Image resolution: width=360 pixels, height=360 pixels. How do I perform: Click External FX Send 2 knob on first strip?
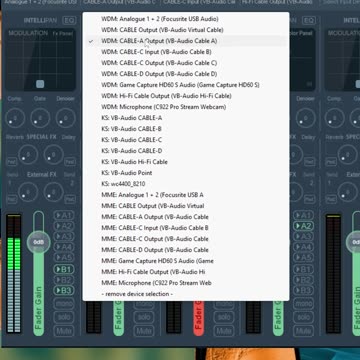click(x=53, y=192)
